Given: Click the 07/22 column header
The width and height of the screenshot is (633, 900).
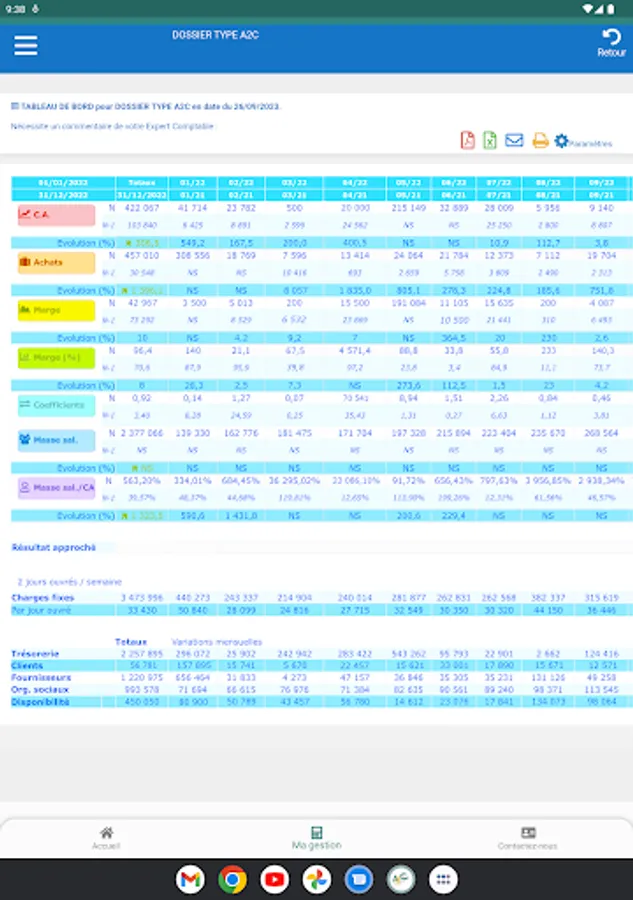Looking at the screenshot, I should pyautogui.click(x=498, y=183).
